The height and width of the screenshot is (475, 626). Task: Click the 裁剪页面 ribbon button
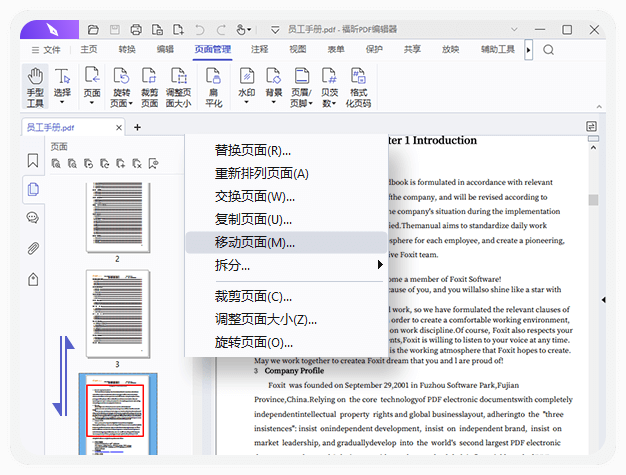point(149,87)
